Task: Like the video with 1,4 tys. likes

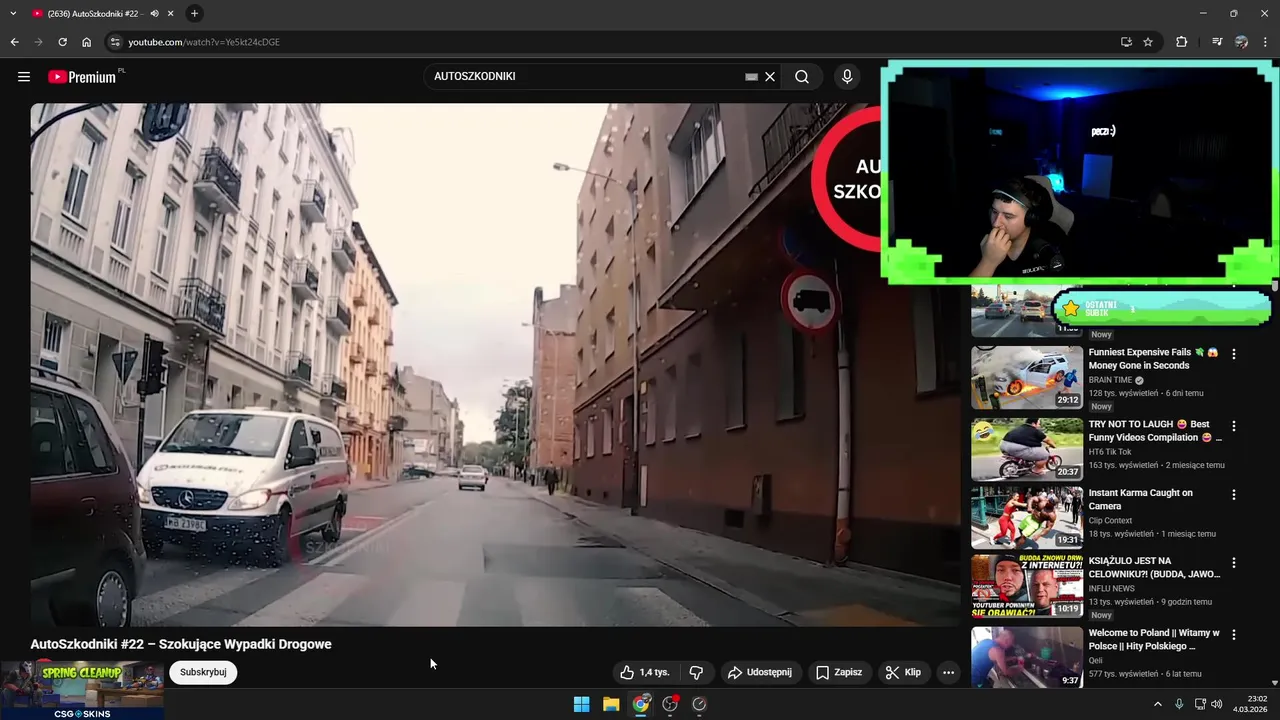Action: pyautogui.click(x=644, y=672)
